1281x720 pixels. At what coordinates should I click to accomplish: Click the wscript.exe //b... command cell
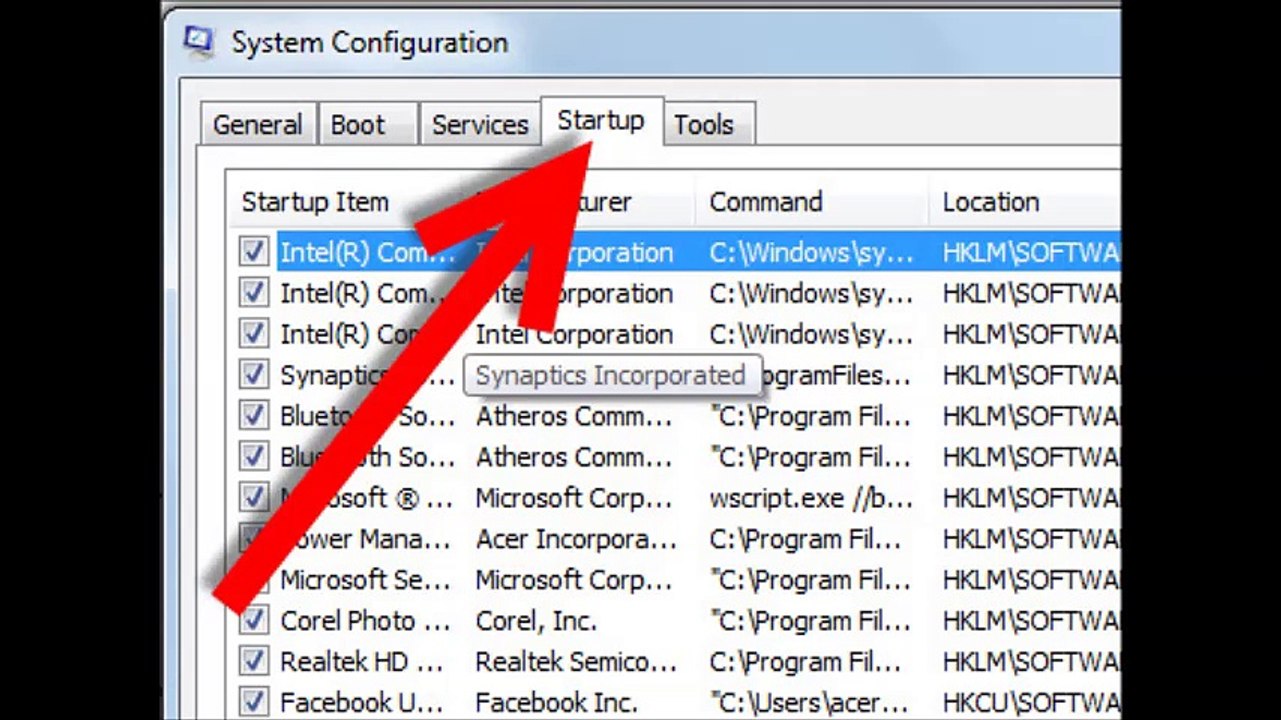809,498
